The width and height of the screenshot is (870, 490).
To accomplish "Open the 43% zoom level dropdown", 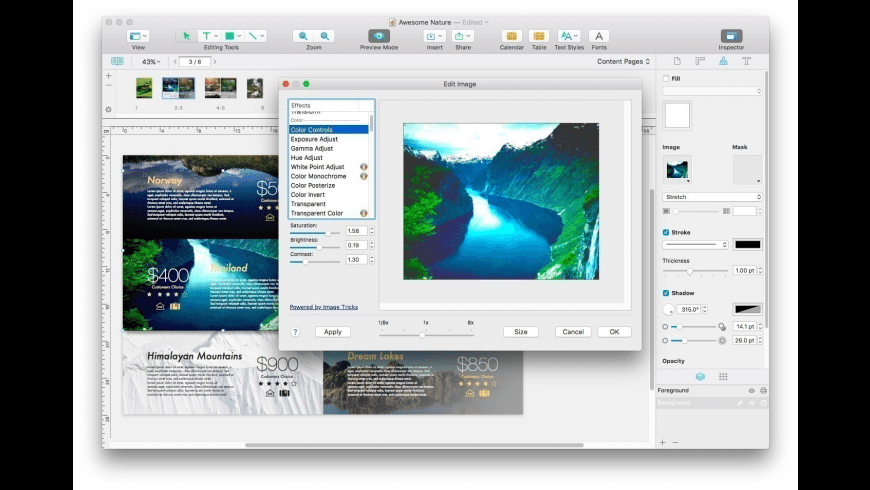I will [x=151, y=62].
